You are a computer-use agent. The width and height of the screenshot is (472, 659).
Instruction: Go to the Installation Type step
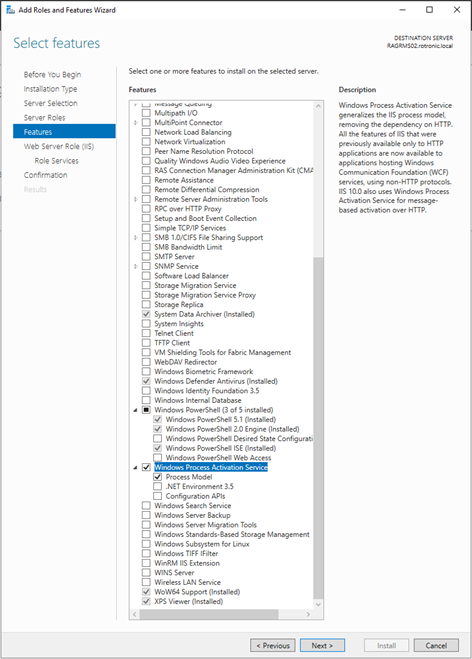(50, 89)
